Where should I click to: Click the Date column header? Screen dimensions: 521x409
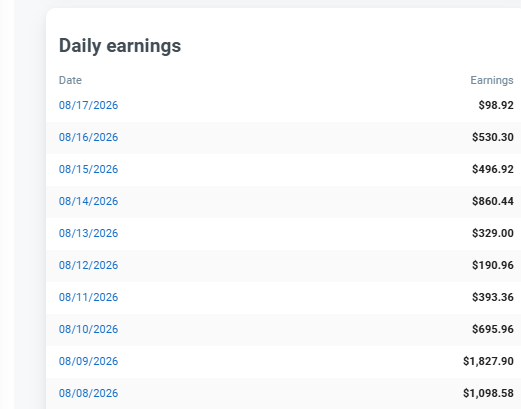70,80
